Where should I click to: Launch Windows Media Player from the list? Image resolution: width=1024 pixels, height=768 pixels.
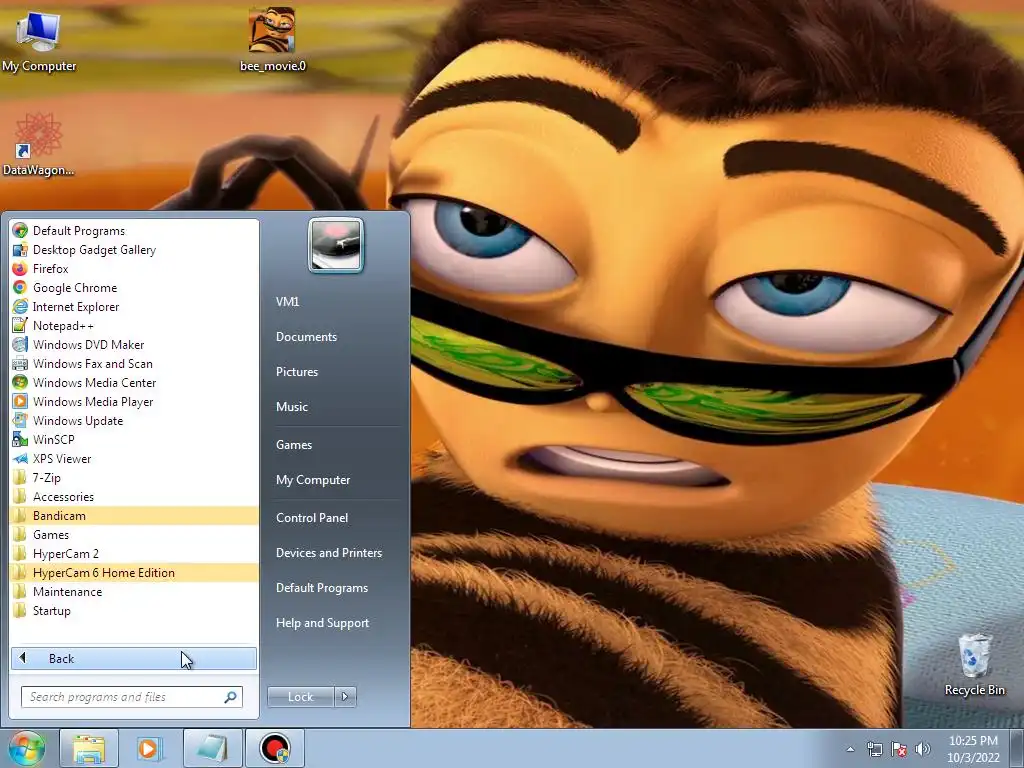click(134, 401)
